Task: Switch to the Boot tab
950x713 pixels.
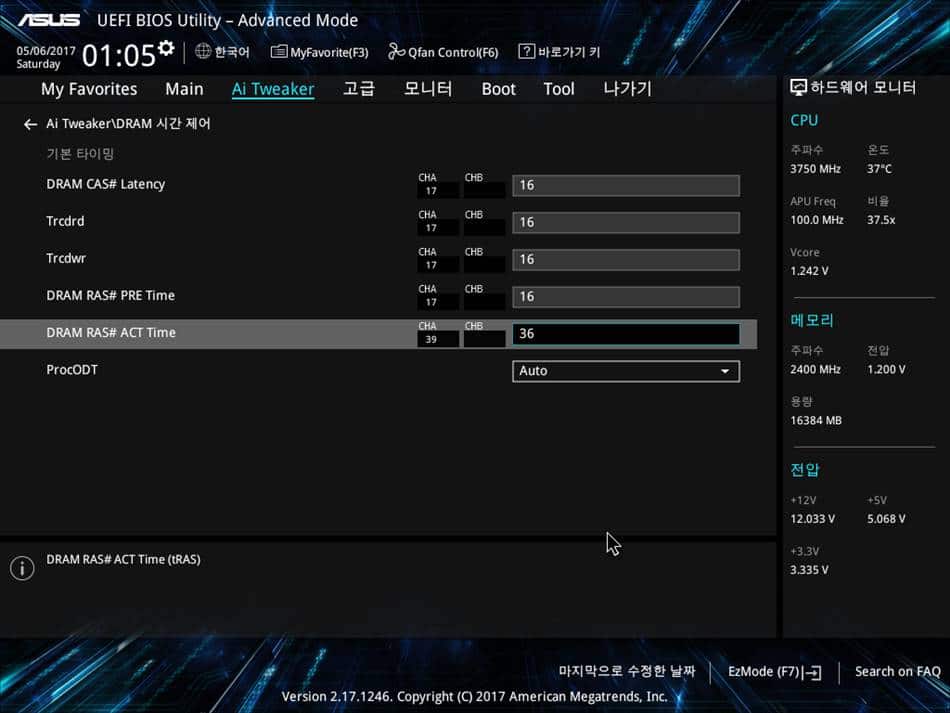Action: 498,89
